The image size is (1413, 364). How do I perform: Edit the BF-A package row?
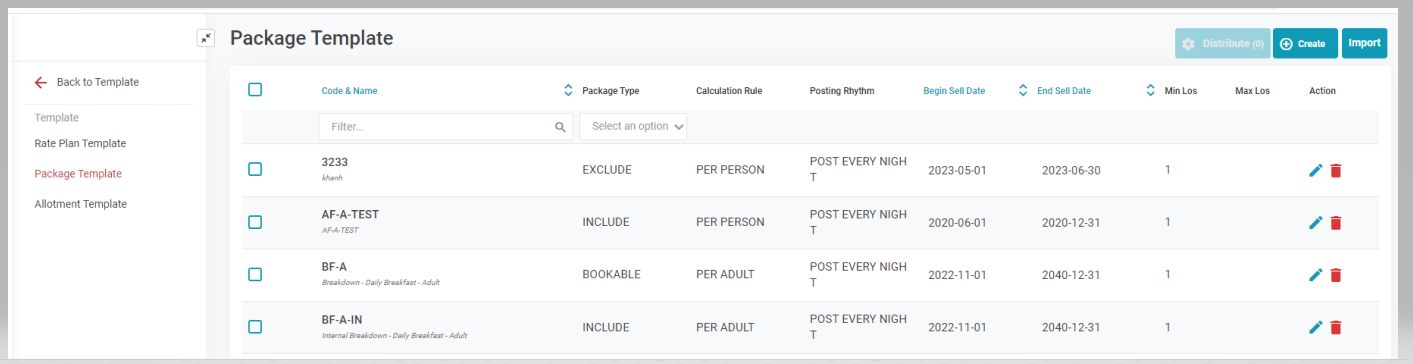1315,274
